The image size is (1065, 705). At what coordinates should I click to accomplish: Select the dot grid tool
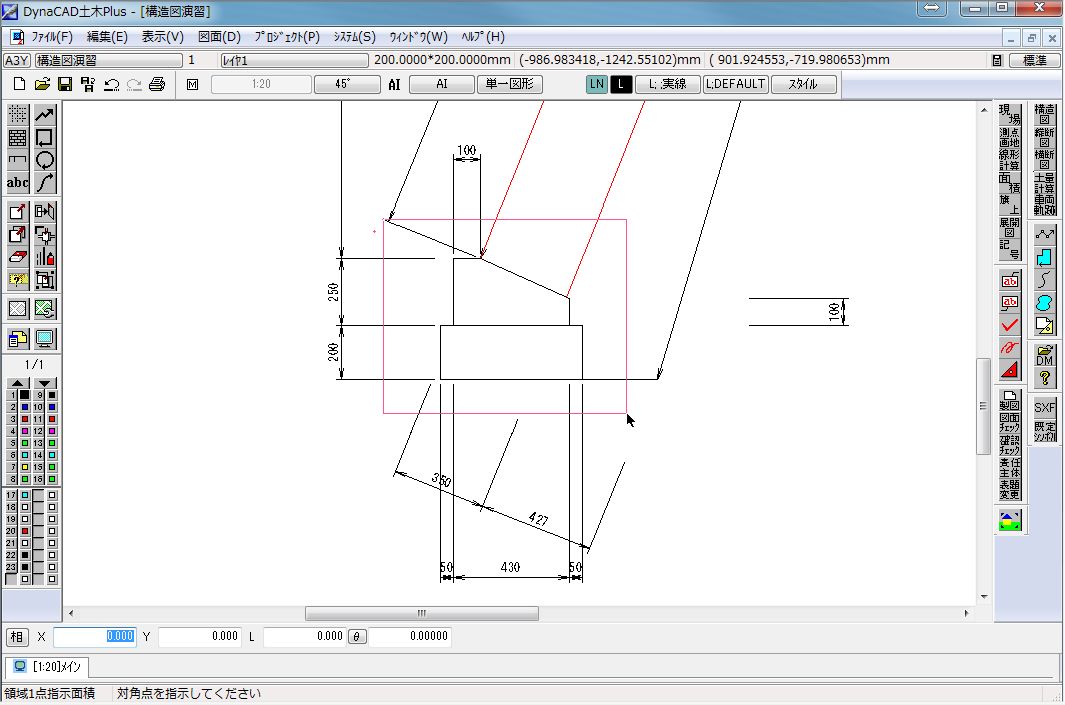pyautogui.click(x=18, y=114)
